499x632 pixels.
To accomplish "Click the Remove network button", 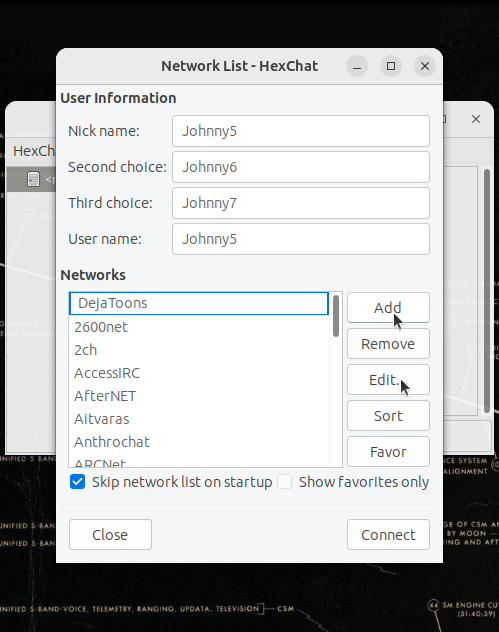I will 388,344.
